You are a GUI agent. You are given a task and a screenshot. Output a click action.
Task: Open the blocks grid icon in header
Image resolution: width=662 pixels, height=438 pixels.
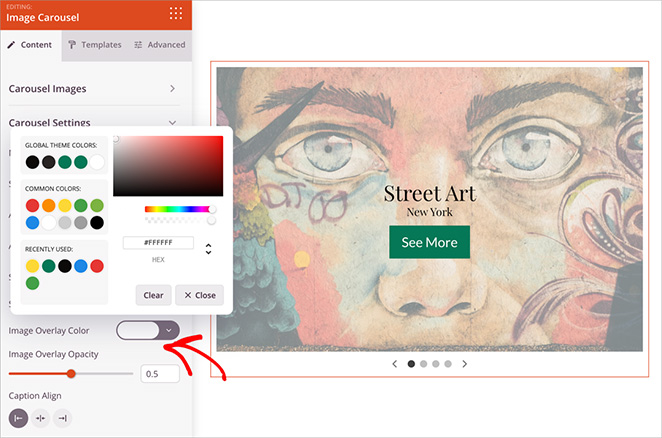tap(176, 13)
